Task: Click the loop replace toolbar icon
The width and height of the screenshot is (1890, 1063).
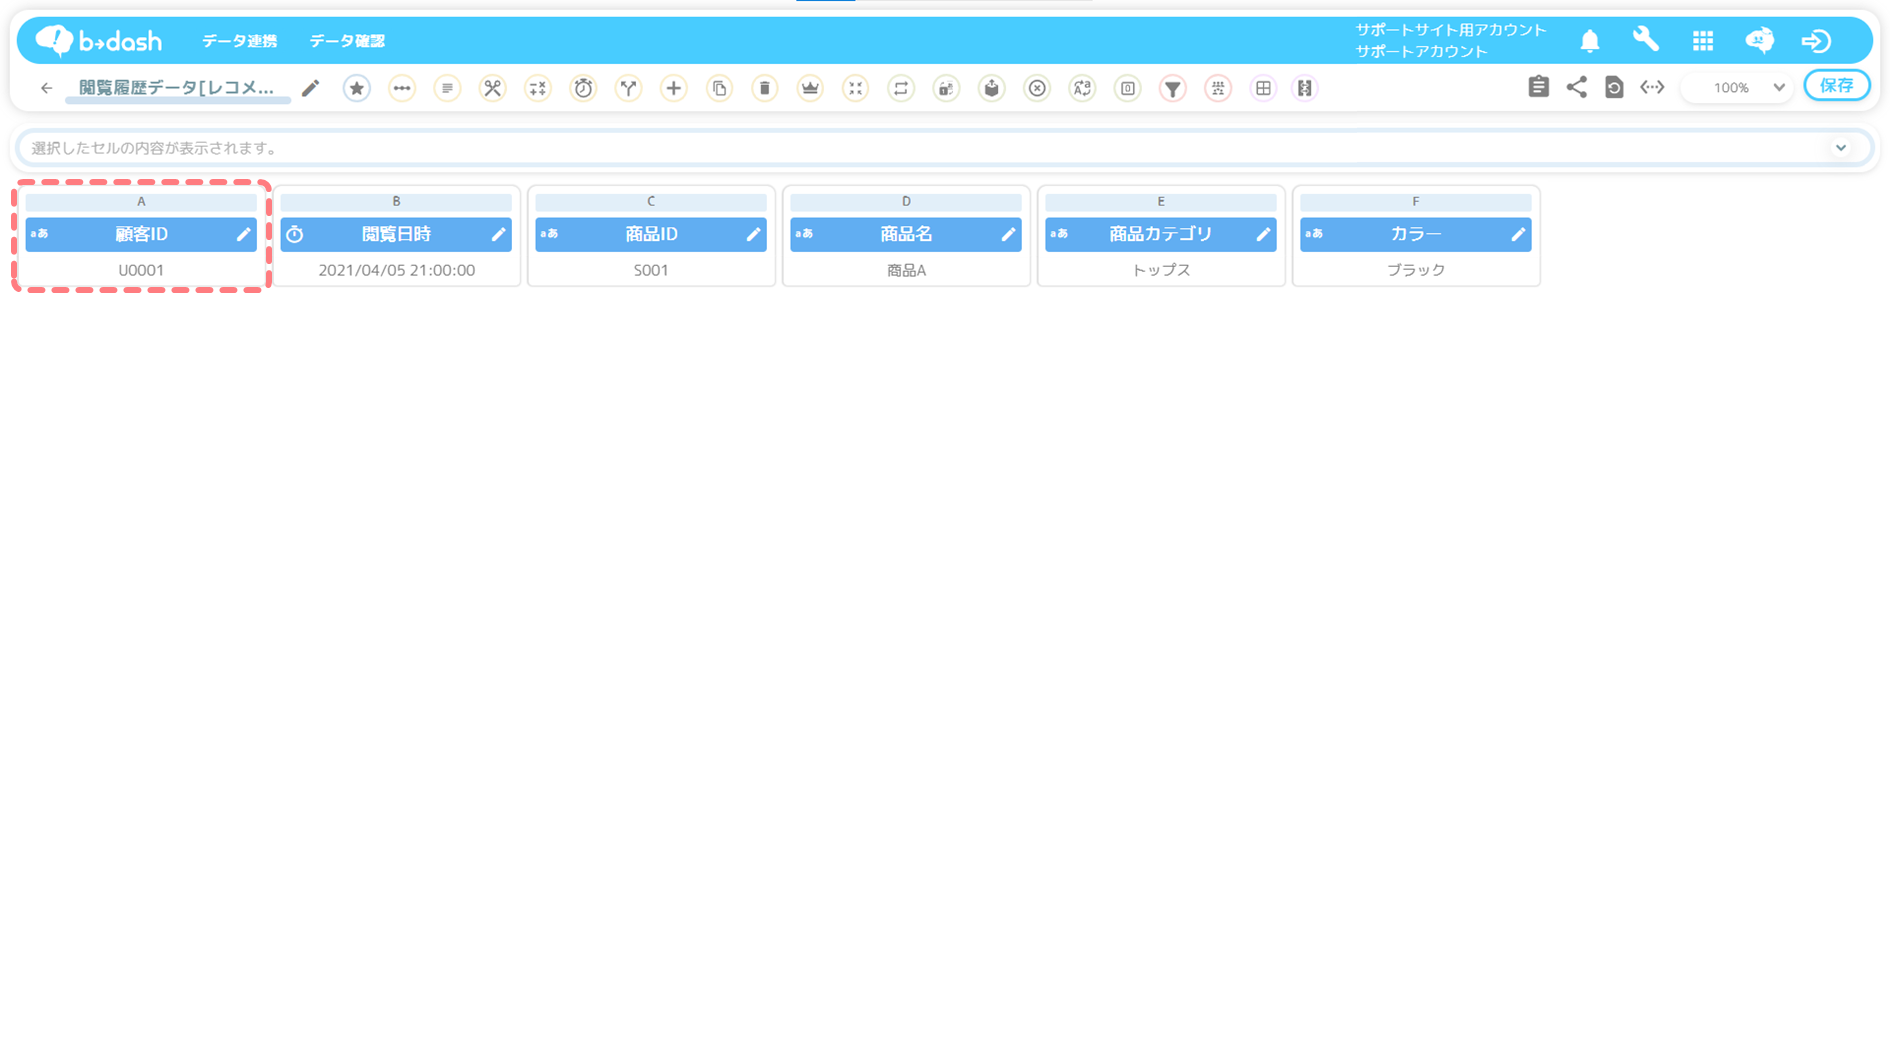Action: coord(901,88)
